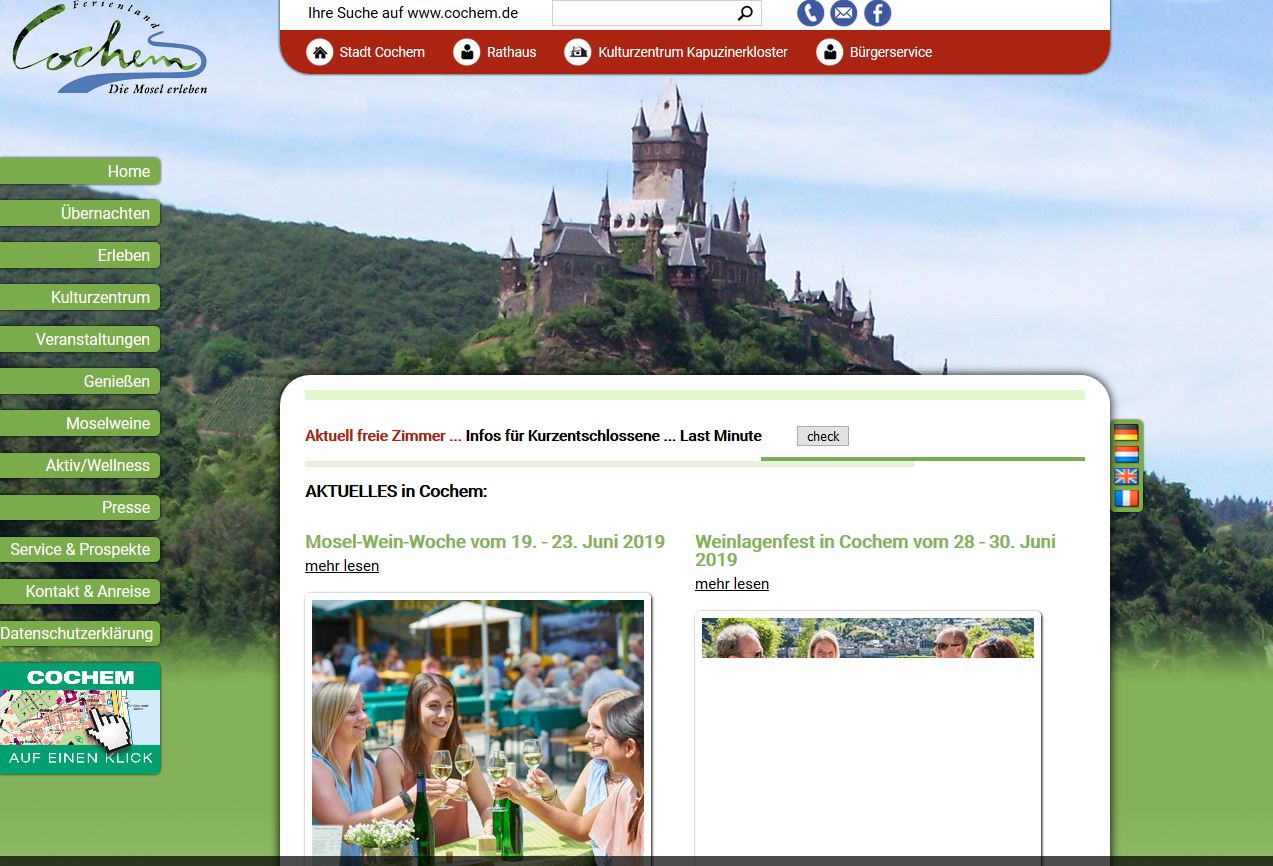Click the person icon beside Rathaus
The width and height of the screenshot is (1273, 866).
467,52
